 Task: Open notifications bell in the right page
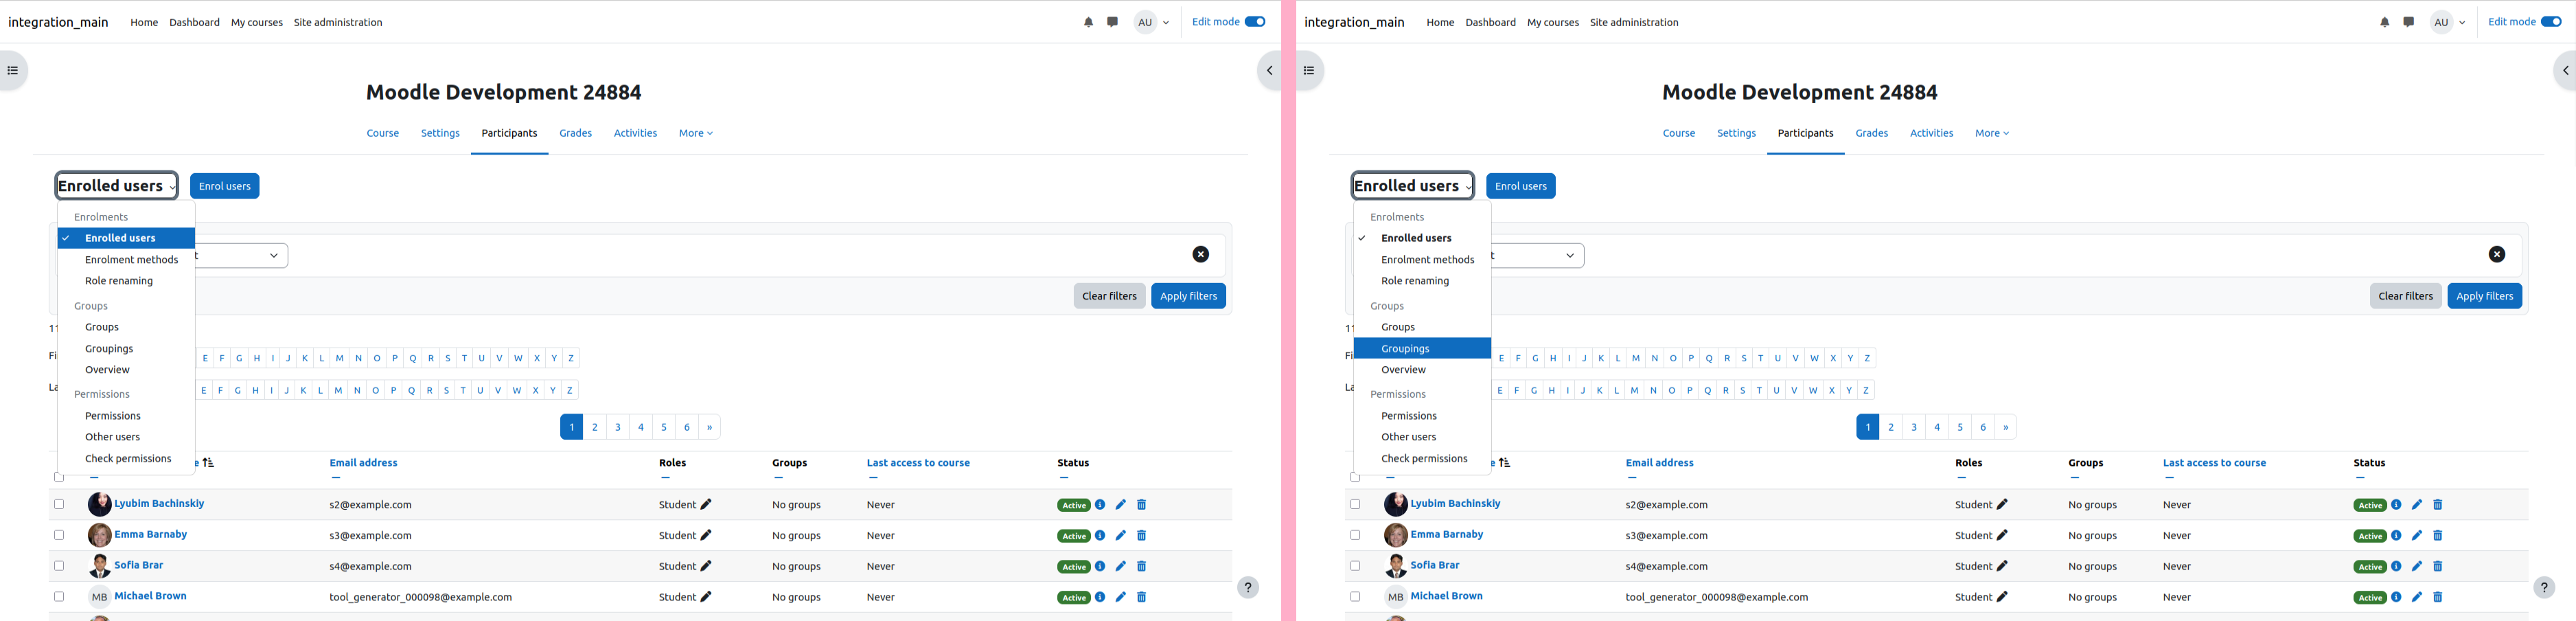2384,22
